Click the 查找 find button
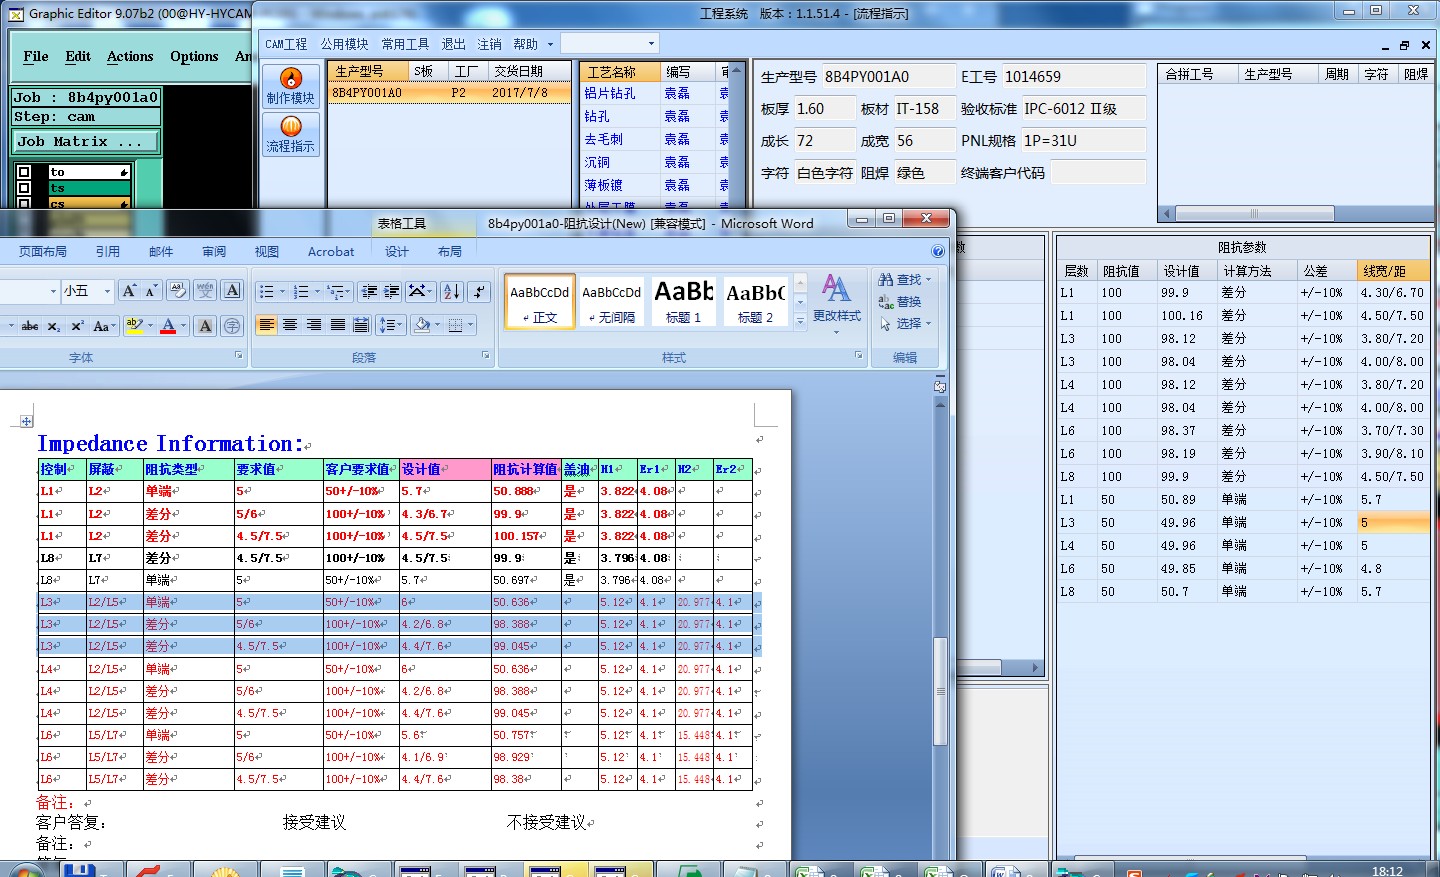 [x=905, y=279]
